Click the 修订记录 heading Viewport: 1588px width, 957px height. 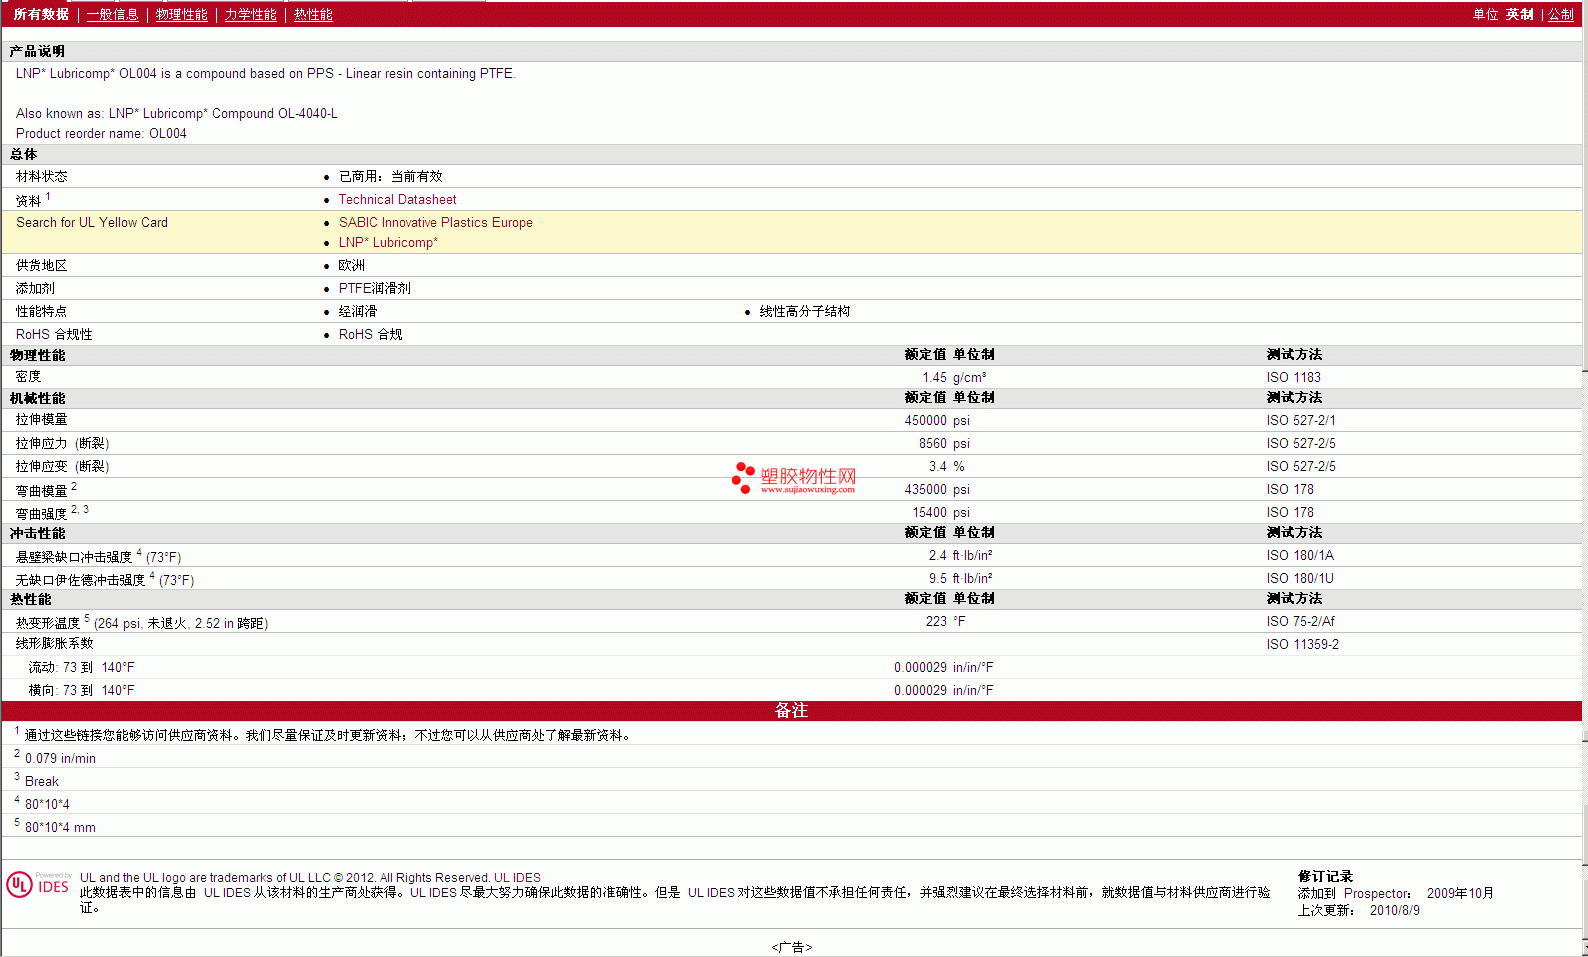(x=1325, y=876)
